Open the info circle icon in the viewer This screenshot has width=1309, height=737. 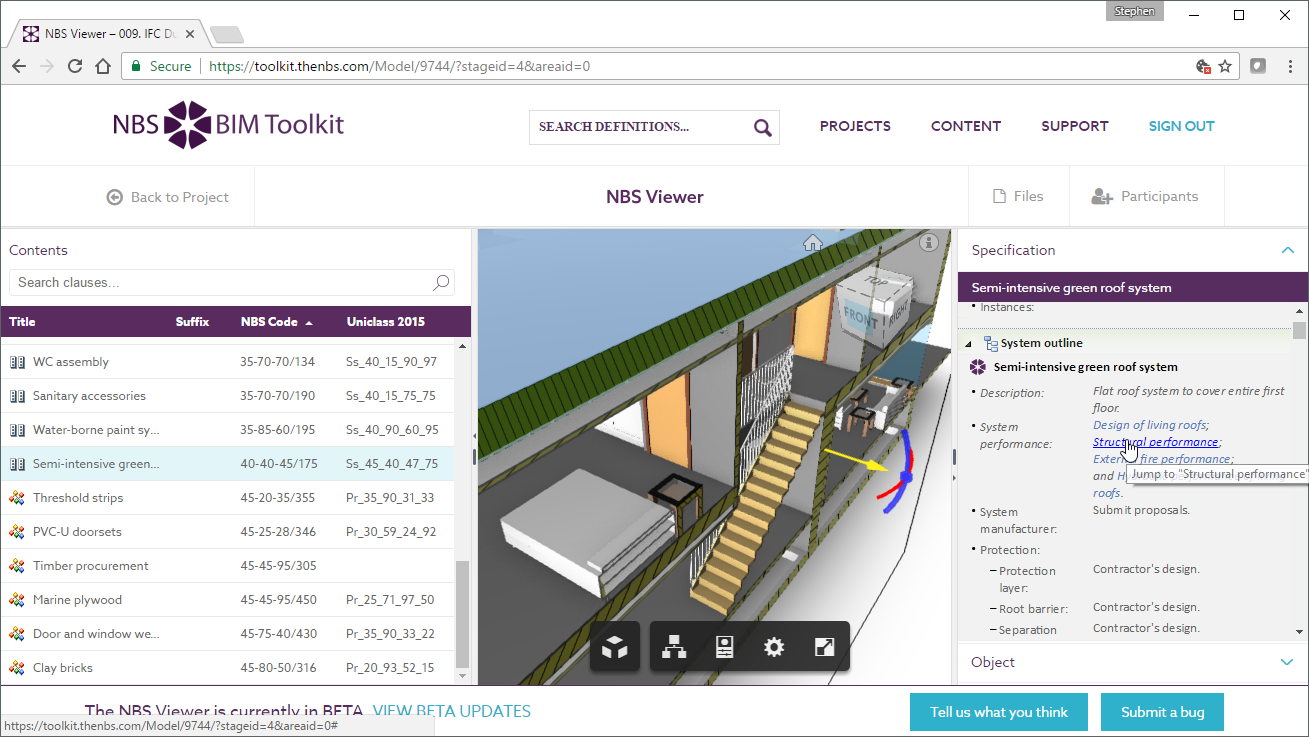point(928,241)
